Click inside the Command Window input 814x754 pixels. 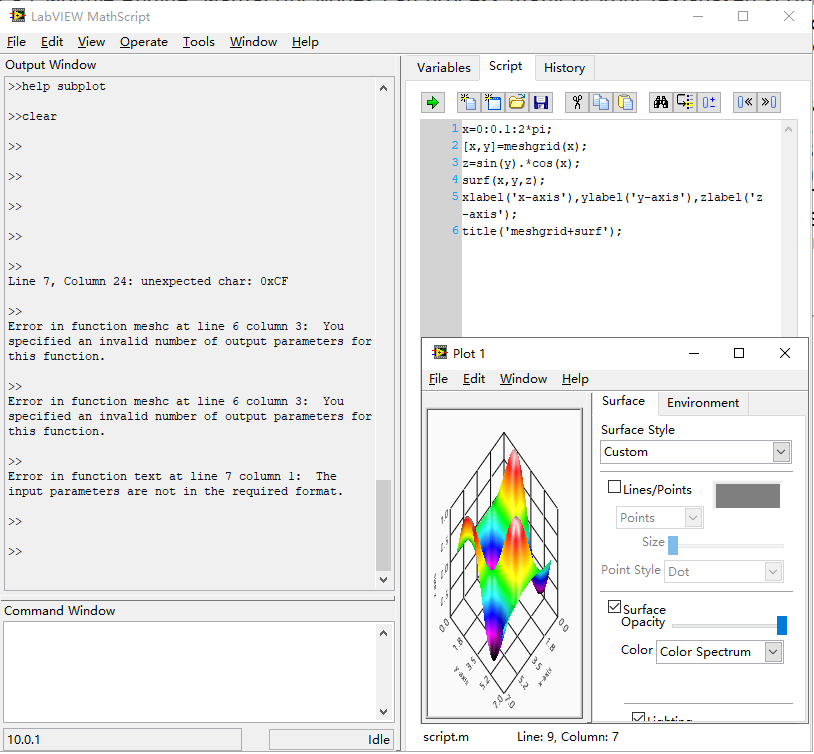point(189,672)
